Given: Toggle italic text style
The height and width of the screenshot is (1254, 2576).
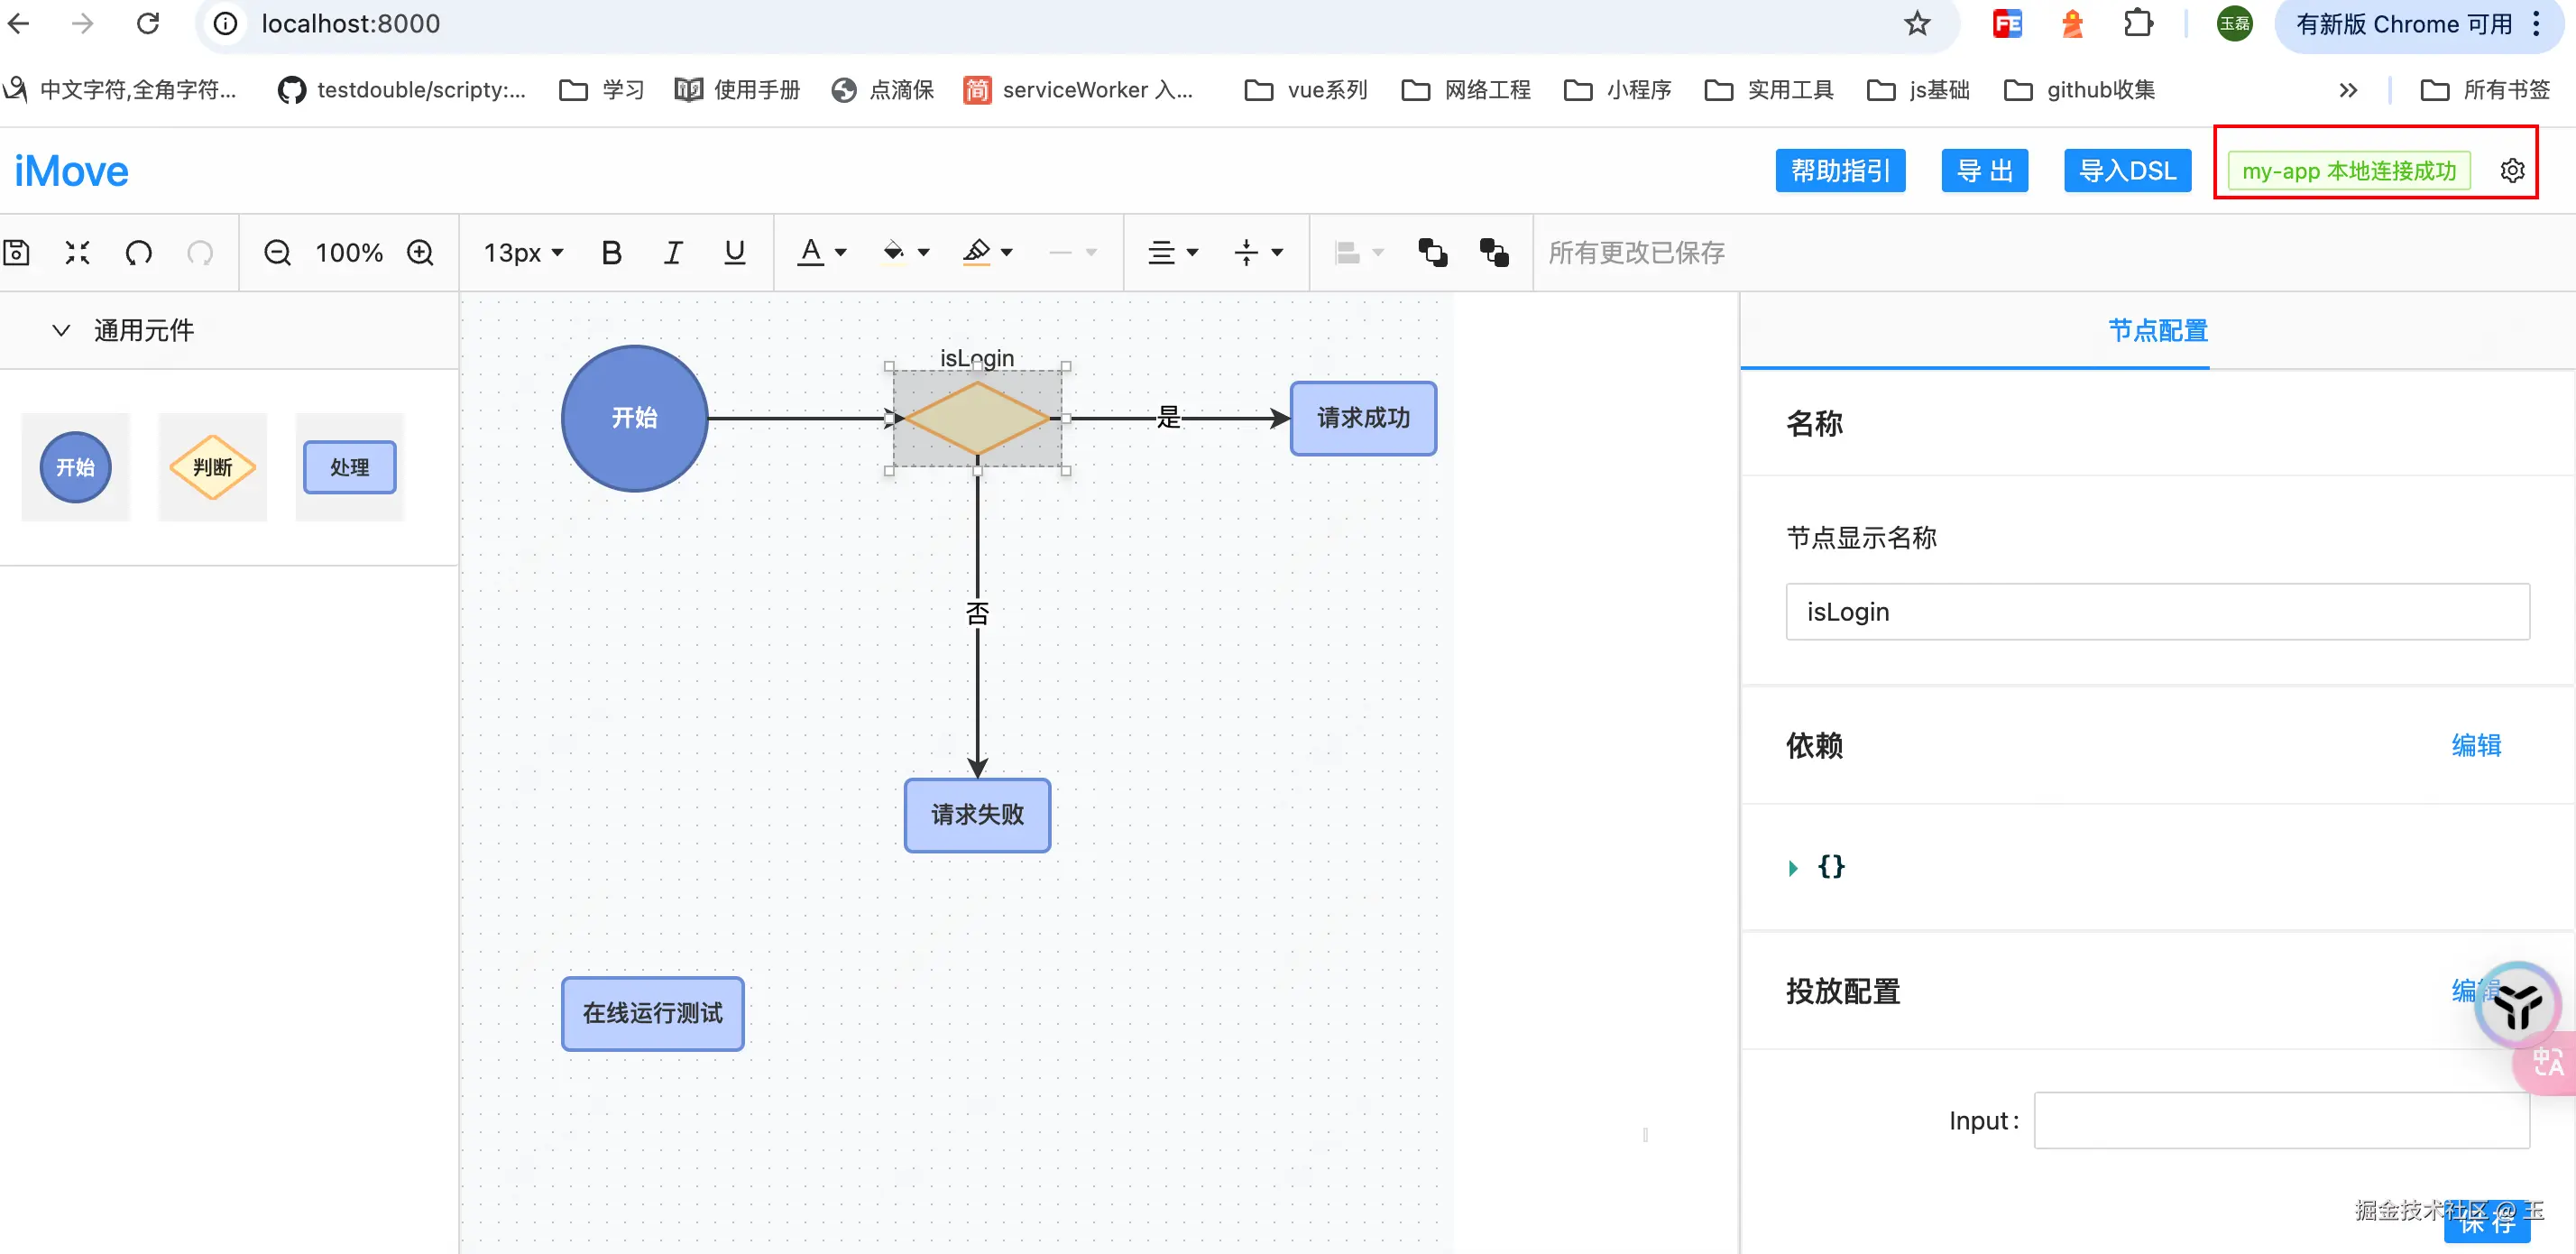Looking at the screenshot, I should click(x=673, y=253).
